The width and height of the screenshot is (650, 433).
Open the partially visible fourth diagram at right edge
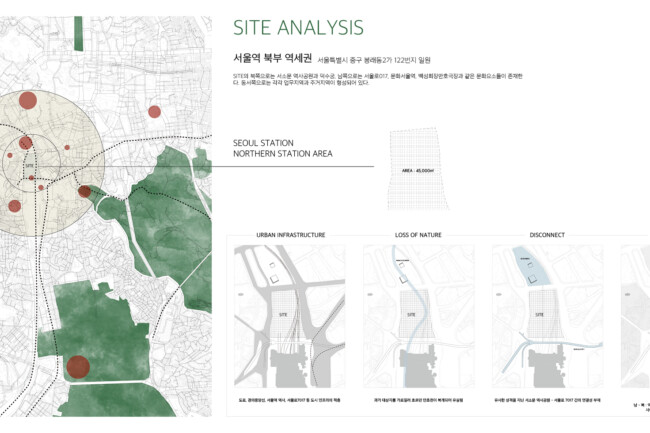pos(635,318)
